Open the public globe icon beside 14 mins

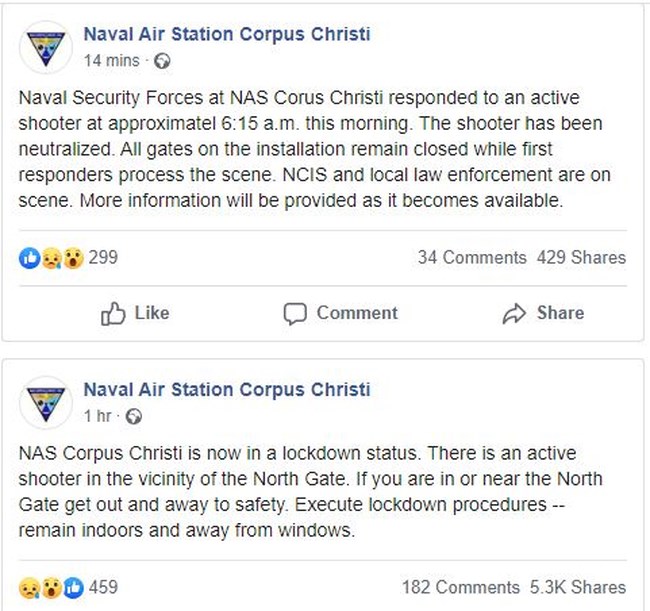pyautogui.click(x=162, y=61)
